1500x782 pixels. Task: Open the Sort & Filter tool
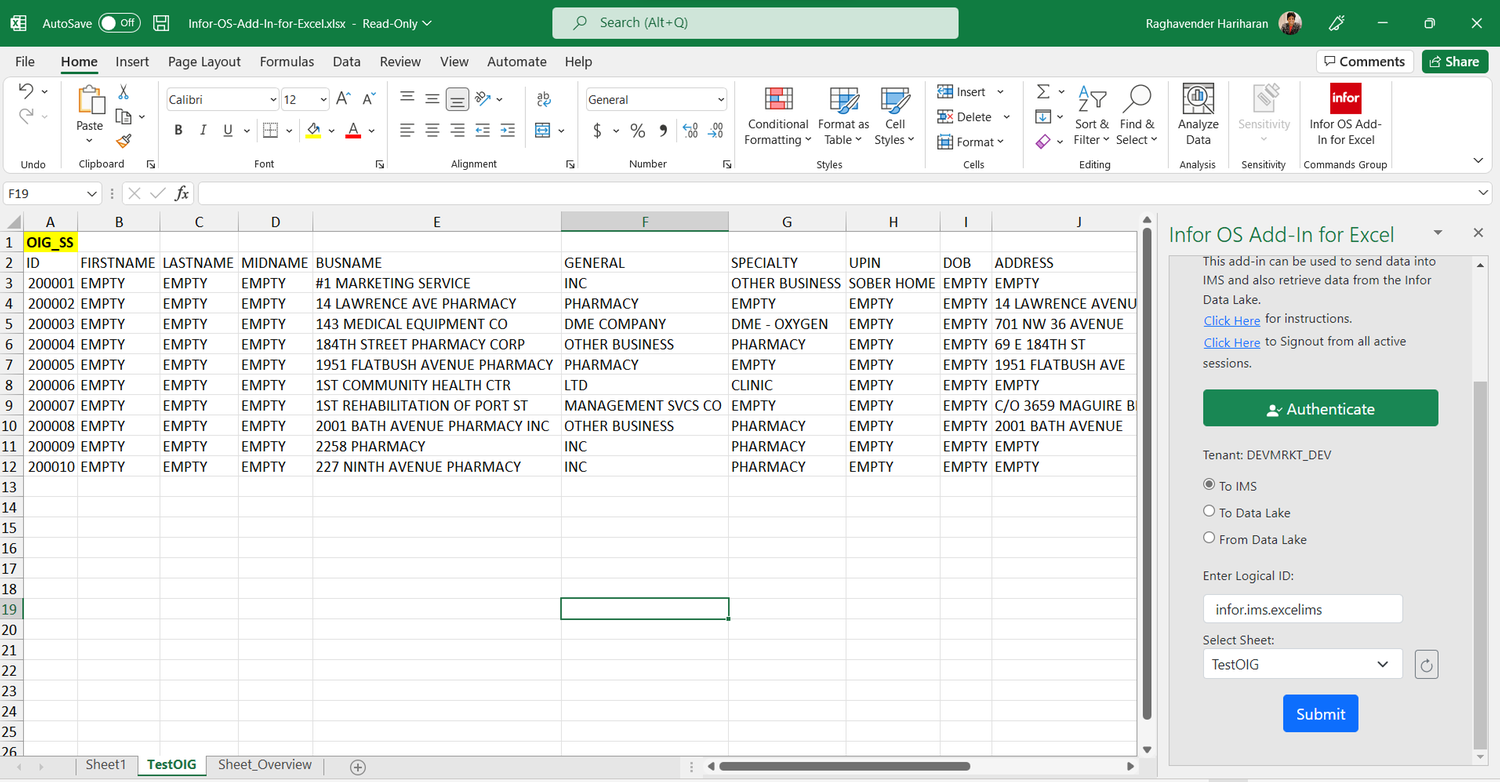point(1092,116)
